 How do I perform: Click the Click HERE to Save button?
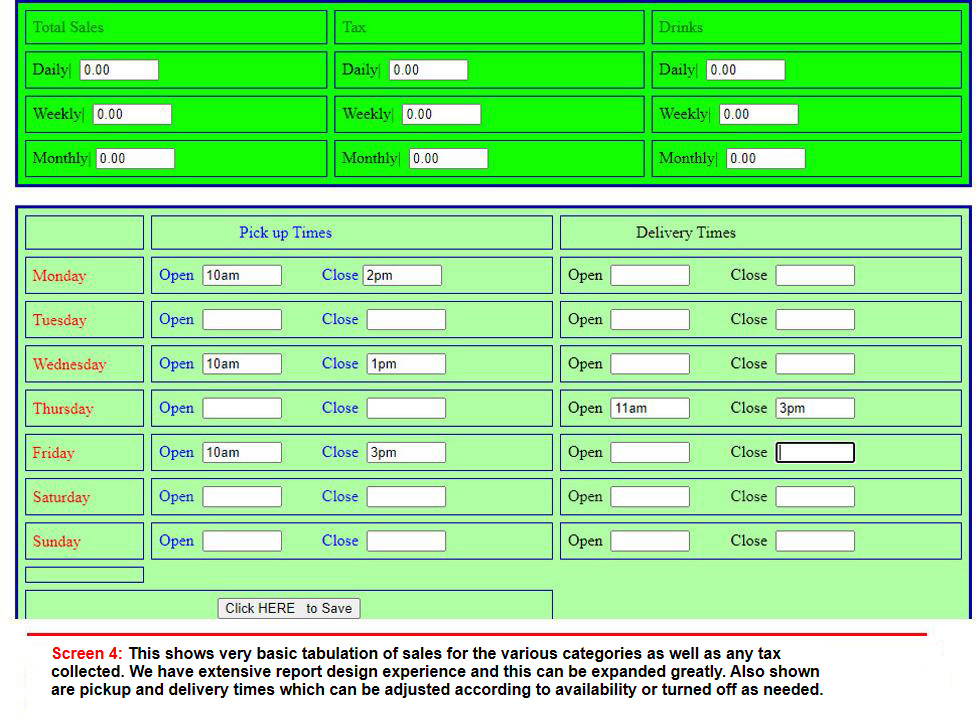(289, 608)
